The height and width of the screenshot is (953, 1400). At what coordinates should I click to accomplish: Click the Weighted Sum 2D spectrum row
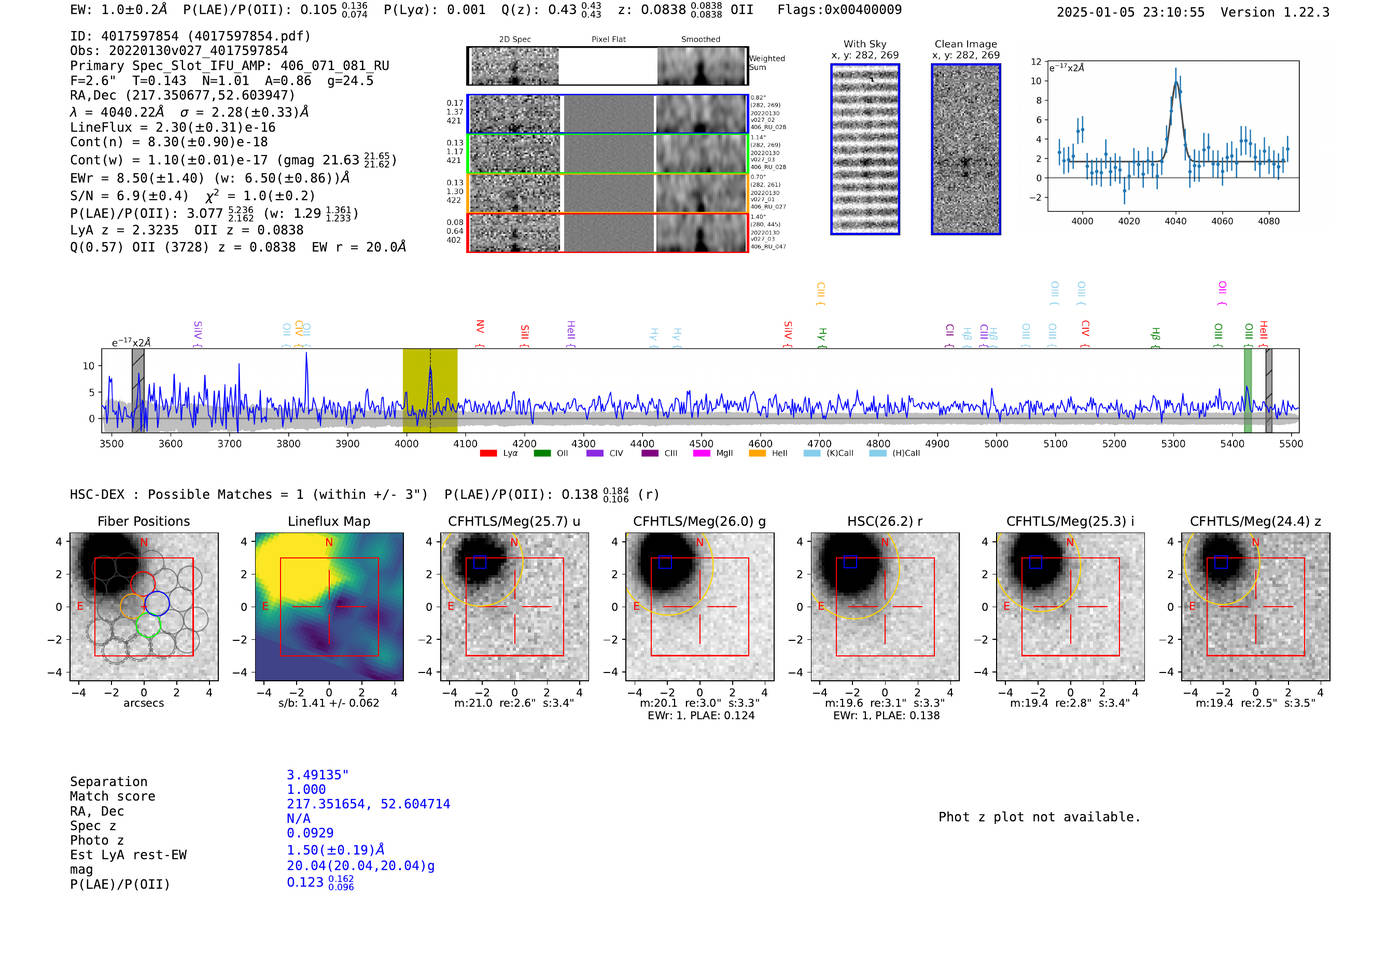tap(607, 66)
